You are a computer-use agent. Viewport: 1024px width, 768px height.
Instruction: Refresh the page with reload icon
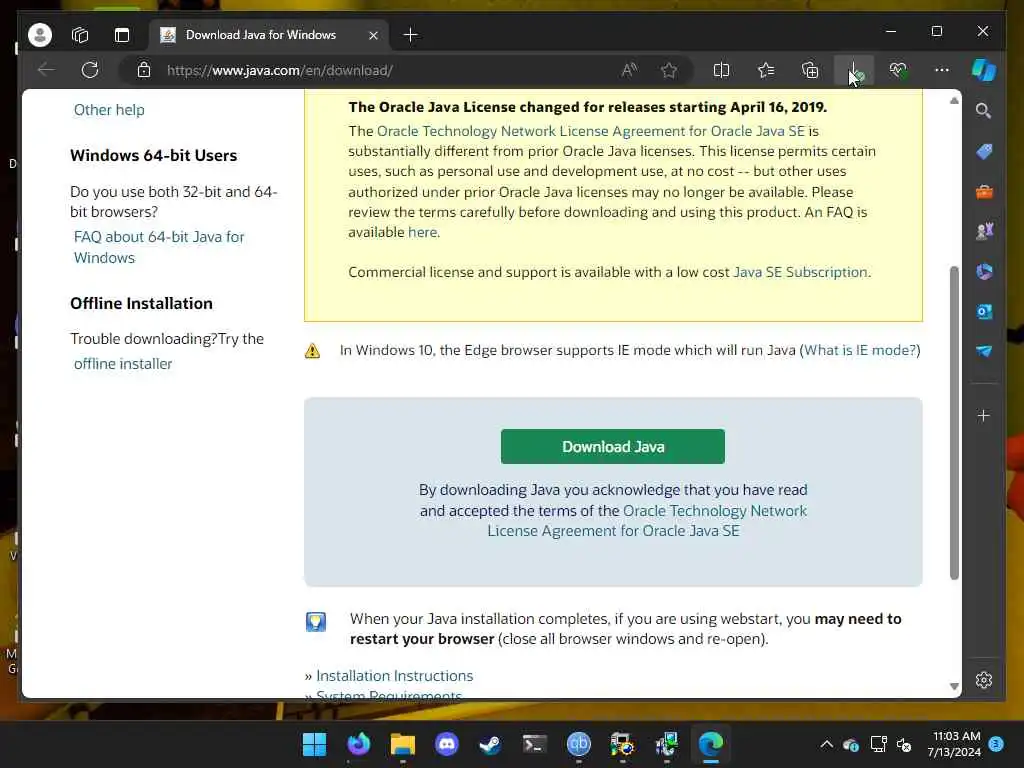click(90, 70)
